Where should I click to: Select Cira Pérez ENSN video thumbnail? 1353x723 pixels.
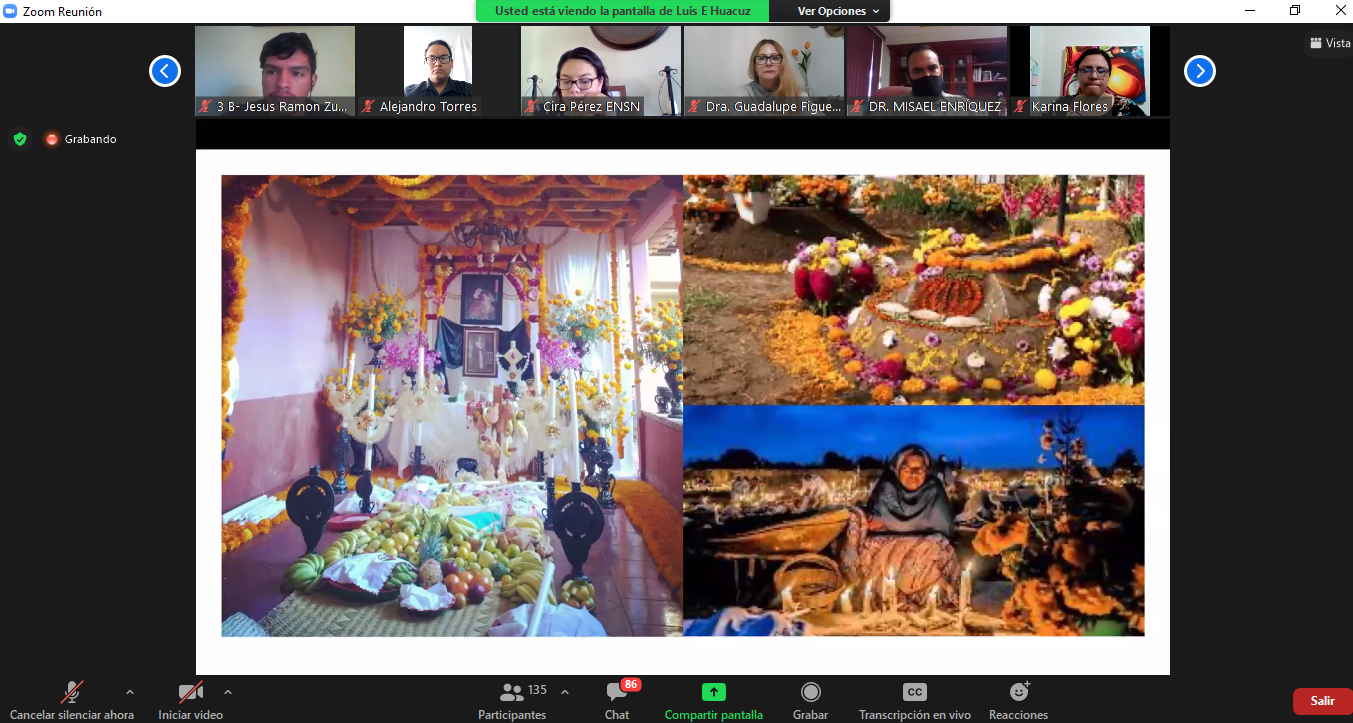[601, 71]
